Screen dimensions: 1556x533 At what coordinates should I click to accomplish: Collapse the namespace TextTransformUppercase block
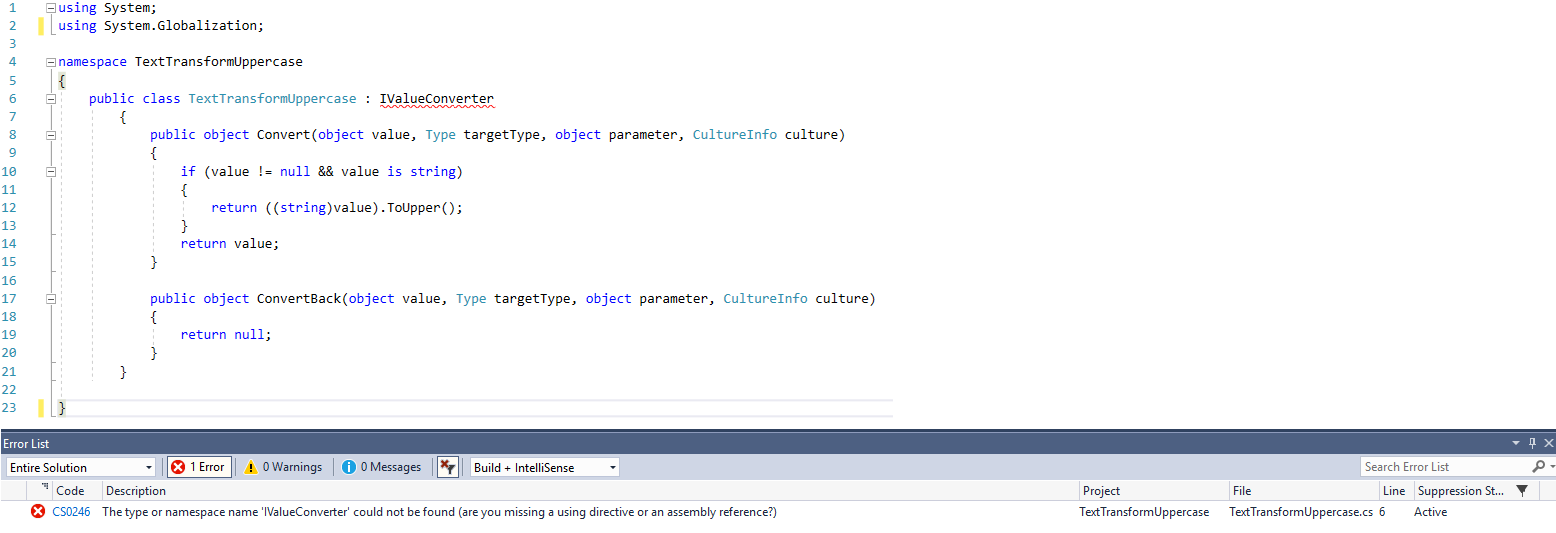tap(50, 62)
